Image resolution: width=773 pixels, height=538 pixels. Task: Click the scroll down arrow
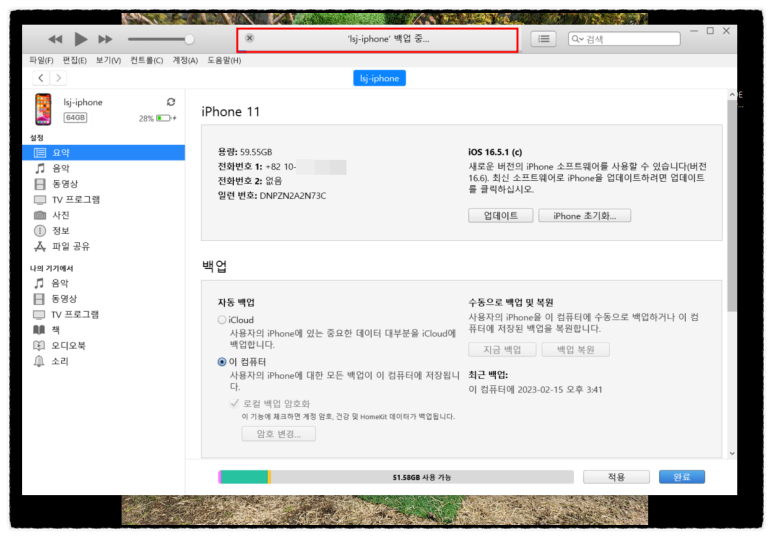732,453
